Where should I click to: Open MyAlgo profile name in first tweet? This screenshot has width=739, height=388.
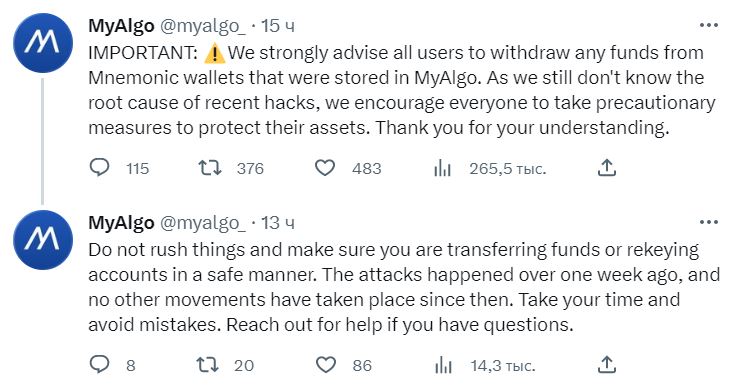pos(121,25)
